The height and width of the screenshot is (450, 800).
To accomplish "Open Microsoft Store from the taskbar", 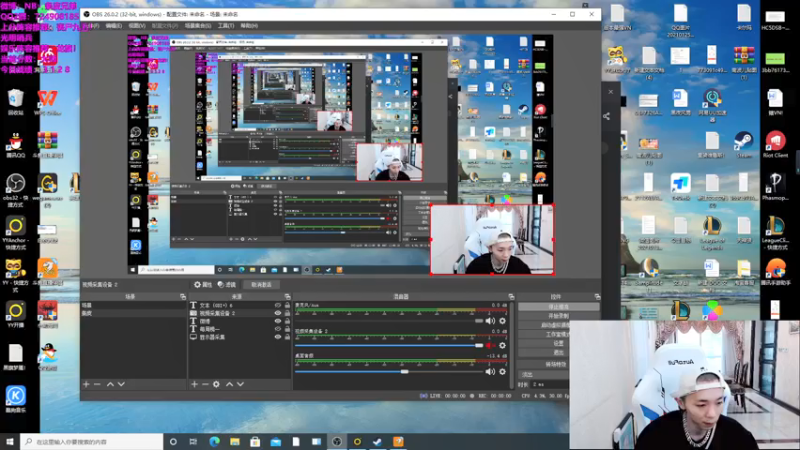I will pyautogui.click(x=255, y=442).
